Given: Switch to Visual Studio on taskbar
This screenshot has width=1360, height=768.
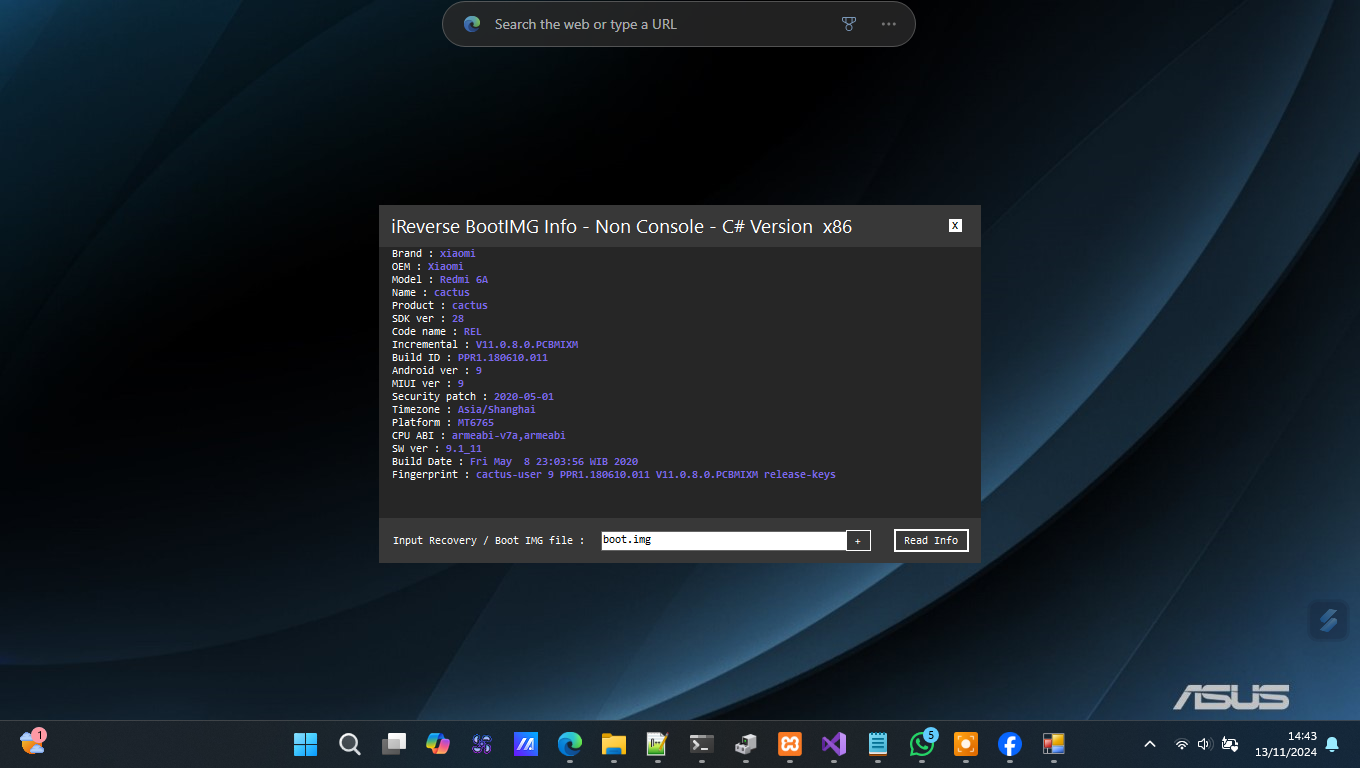Looking at the screenshot, I should point(833,744).
